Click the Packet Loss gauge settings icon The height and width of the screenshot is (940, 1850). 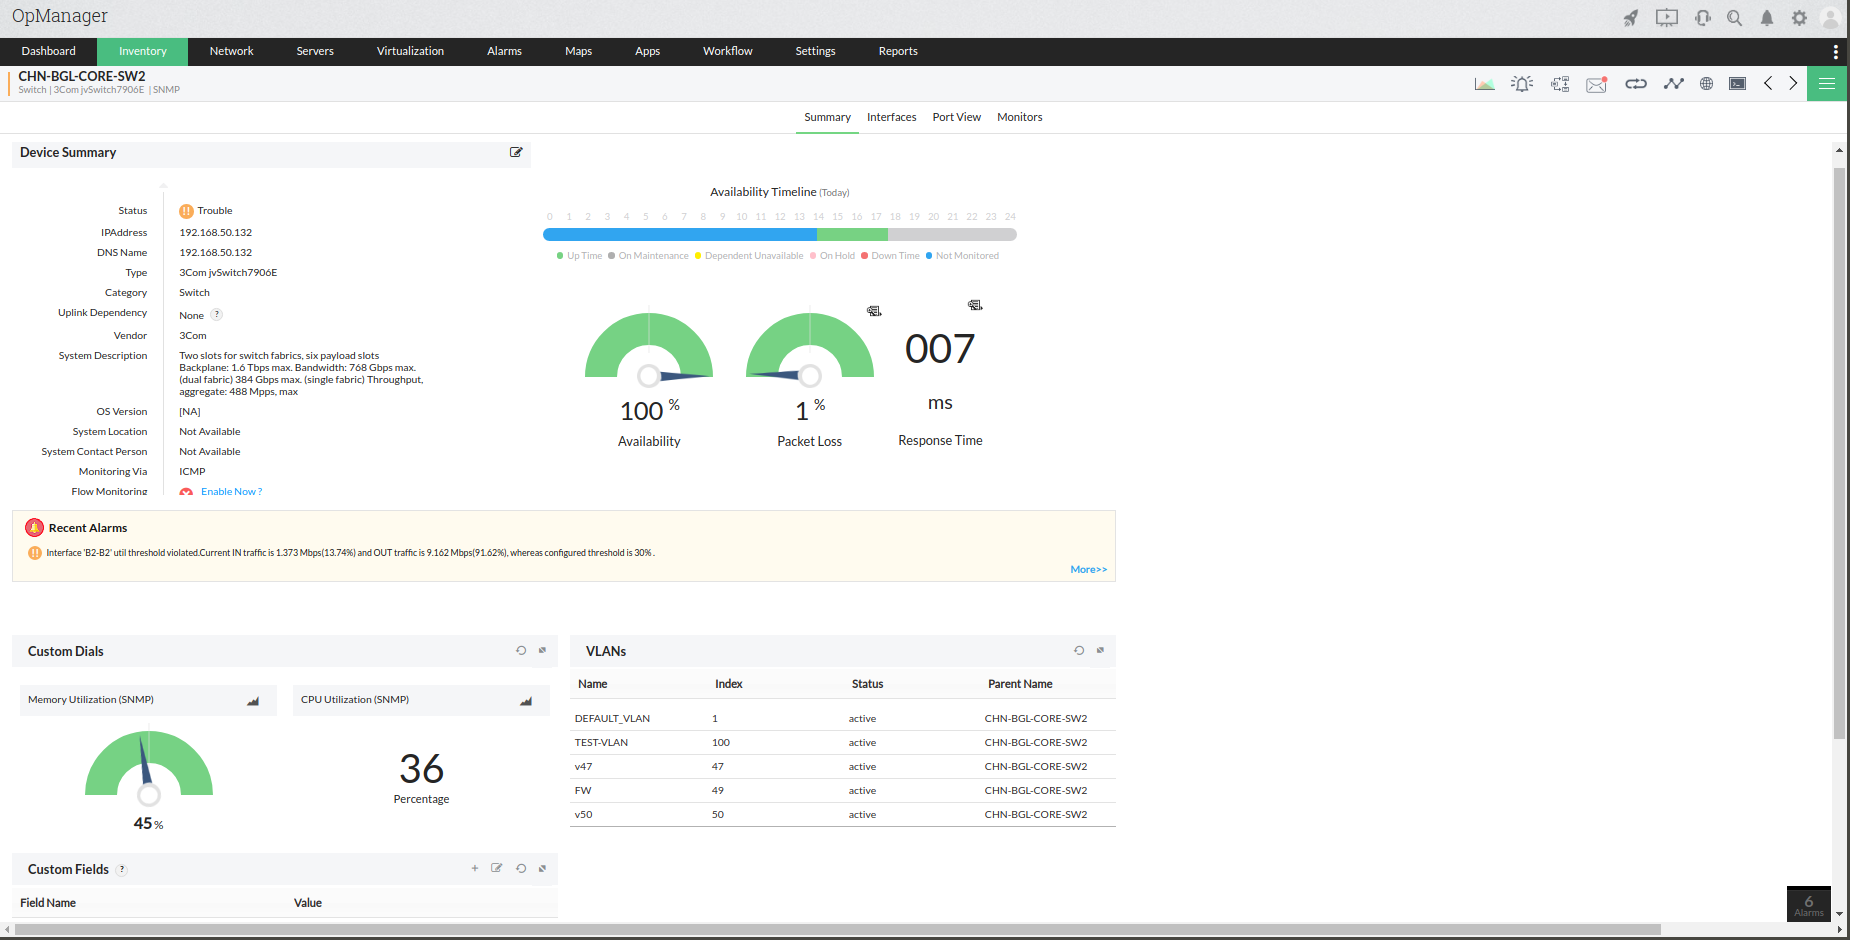[874, 311]
